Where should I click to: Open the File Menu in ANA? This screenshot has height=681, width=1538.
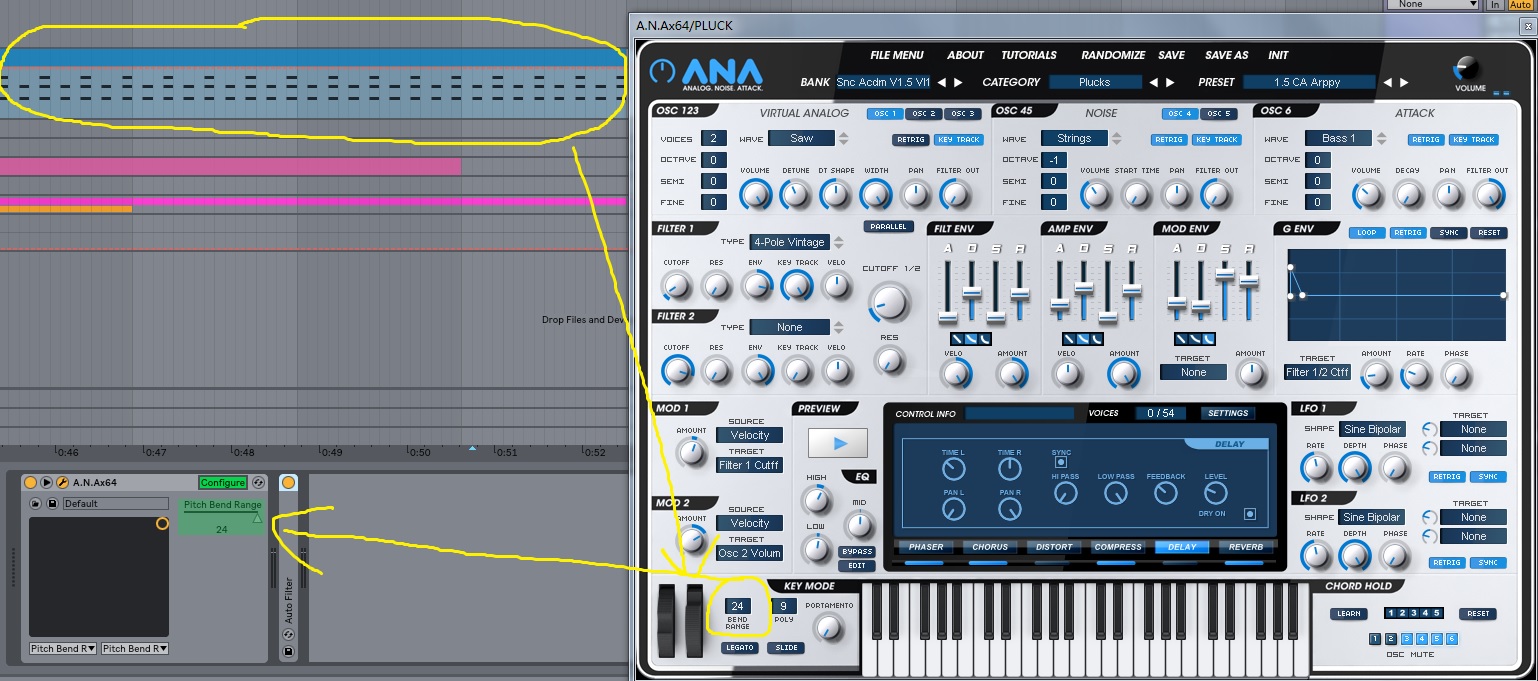[897, 55]
